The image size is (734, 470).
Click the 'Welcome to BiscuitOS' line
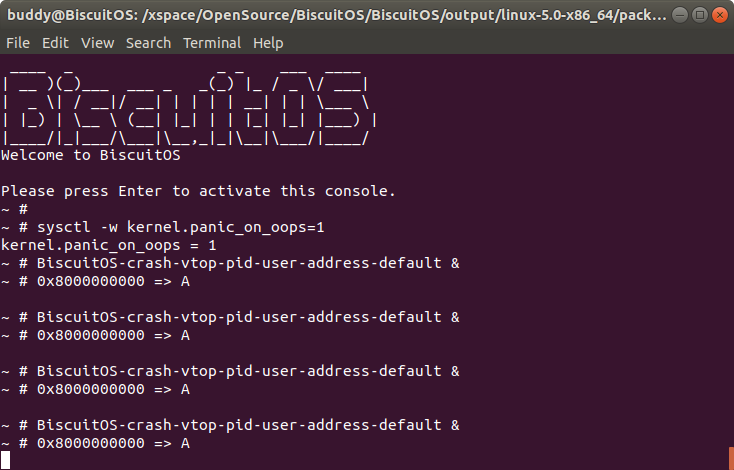[x=90, y=155]
